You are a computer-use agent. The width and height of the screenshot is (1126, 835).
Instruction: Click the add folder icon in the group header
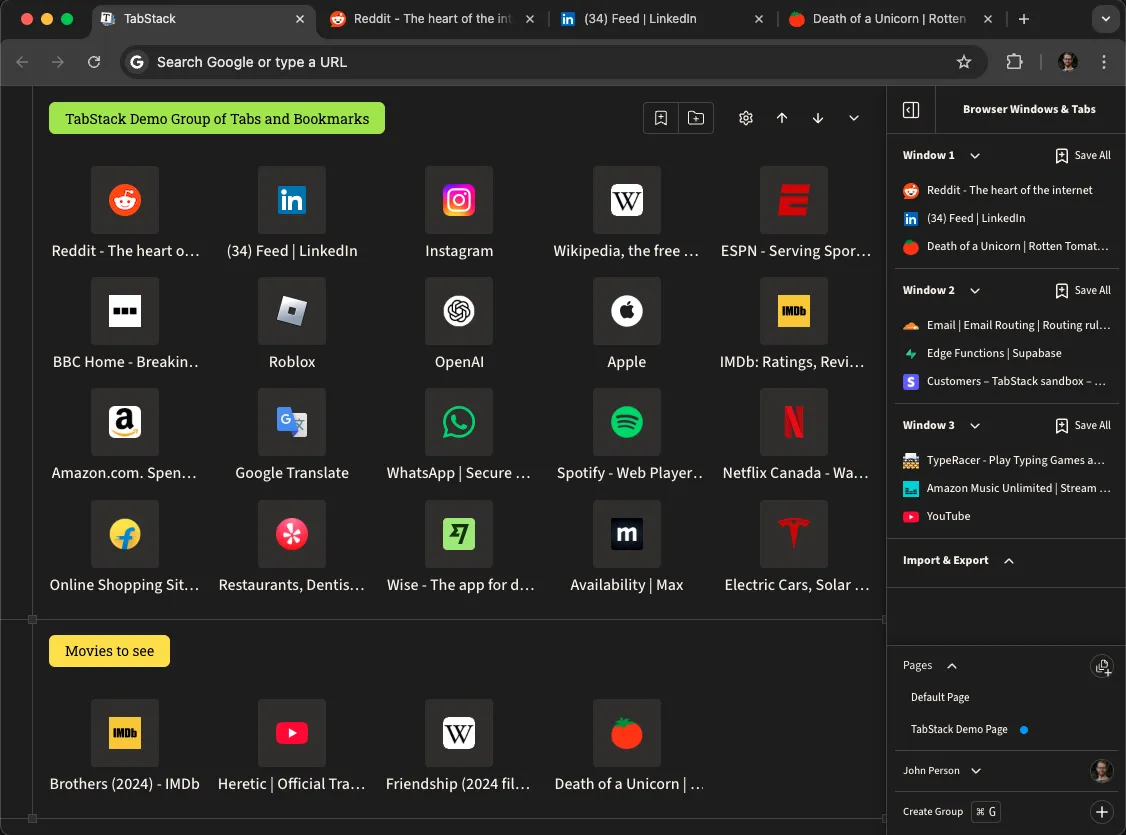[696, 118]
